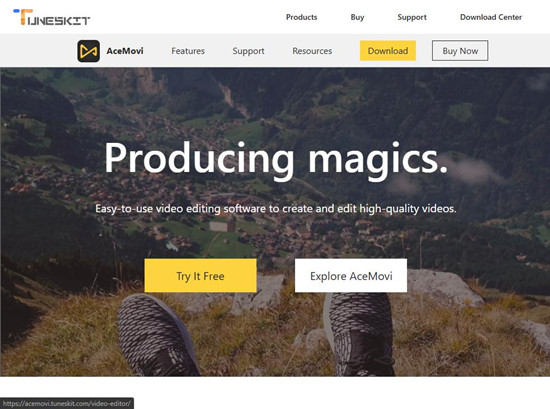Go to Download Center
The height and width of the screenshot is (409, 550).
point(491,17)
